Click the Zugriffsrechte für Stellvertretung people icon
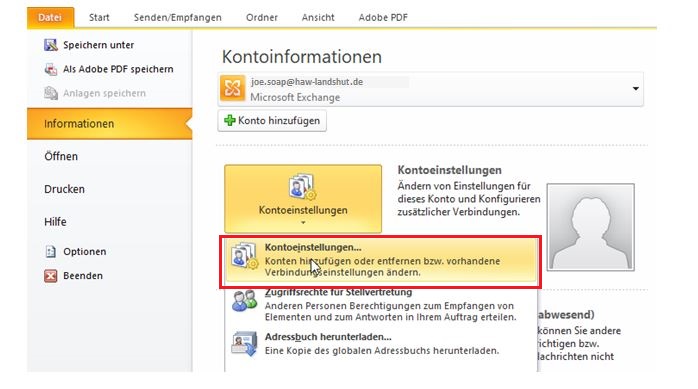This screenshot has width=698, height=389. click(x=244, y=301)
